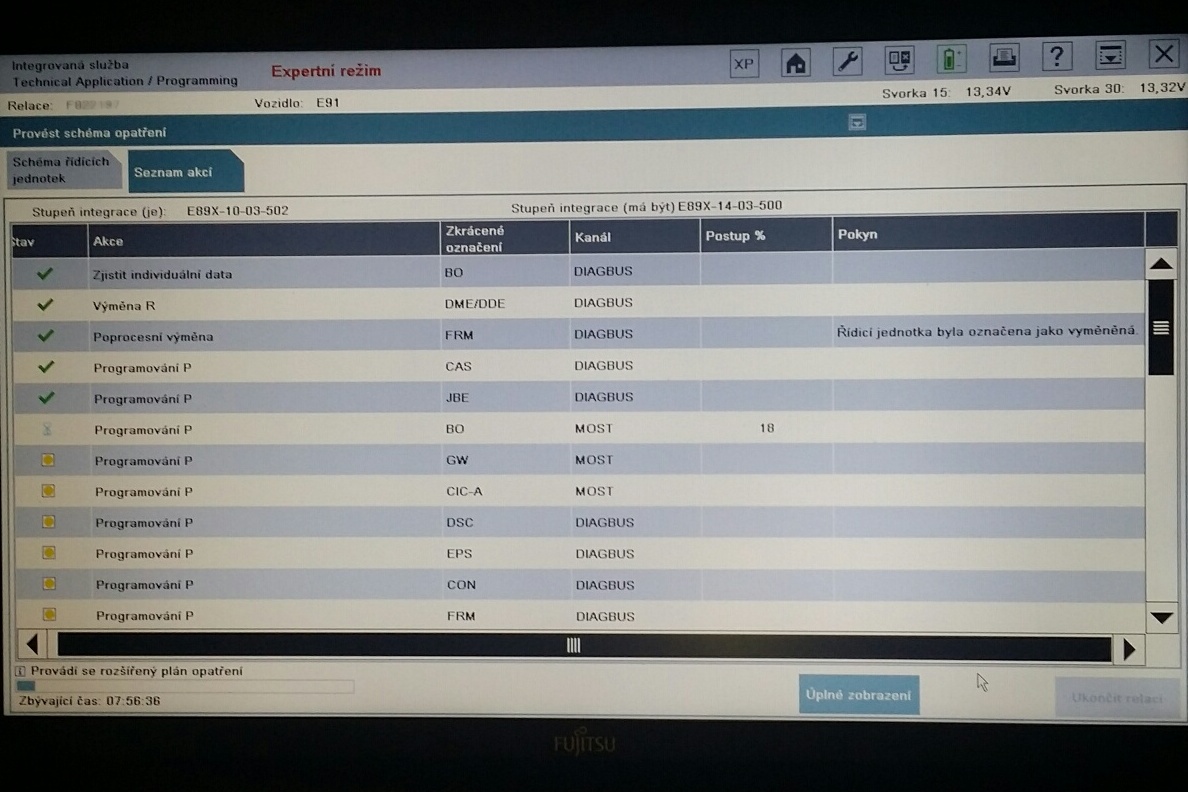Click the control unit swap icon
This screenshot has width=1188, height=792.
pos(899,61)
